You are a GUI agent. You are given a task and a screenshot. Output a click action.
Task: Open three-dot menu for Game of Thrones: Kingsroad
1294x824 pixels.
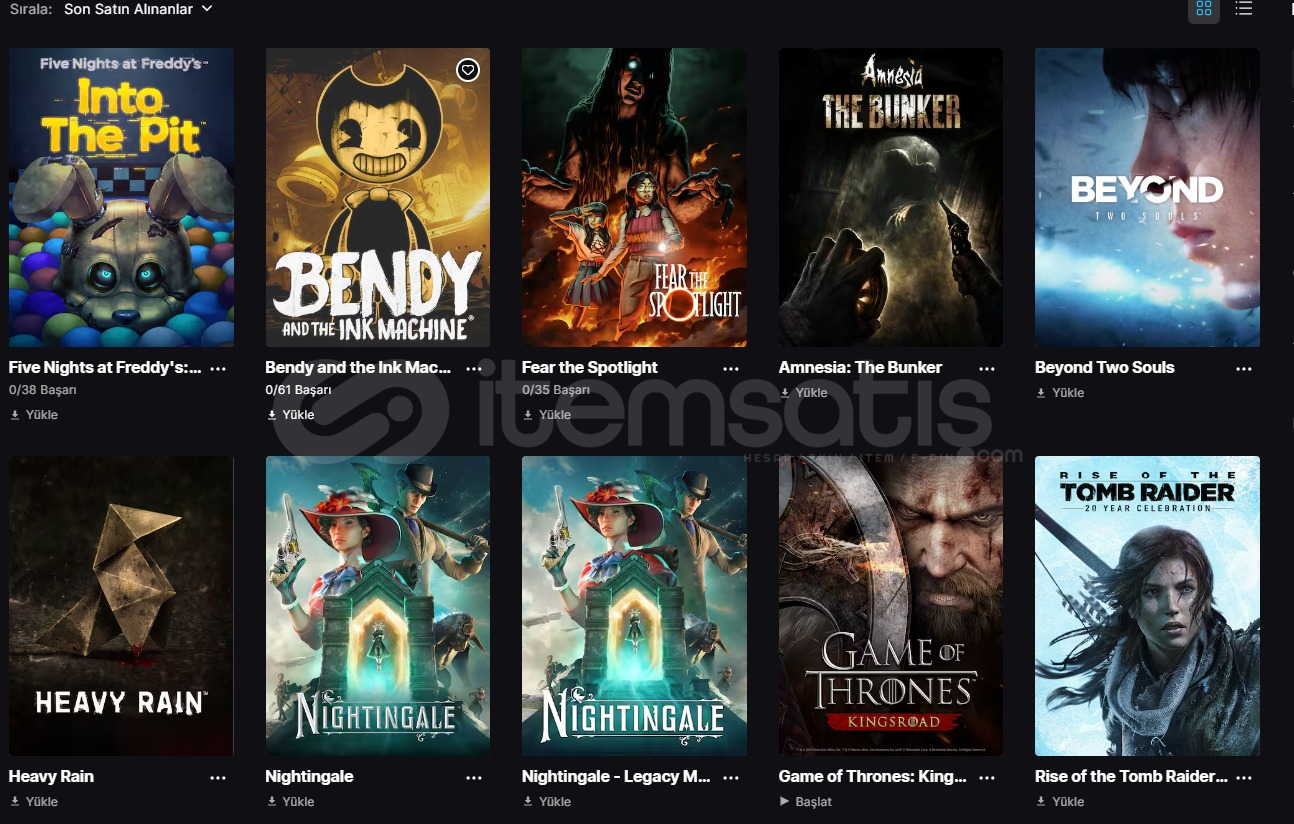click(987, 777)
